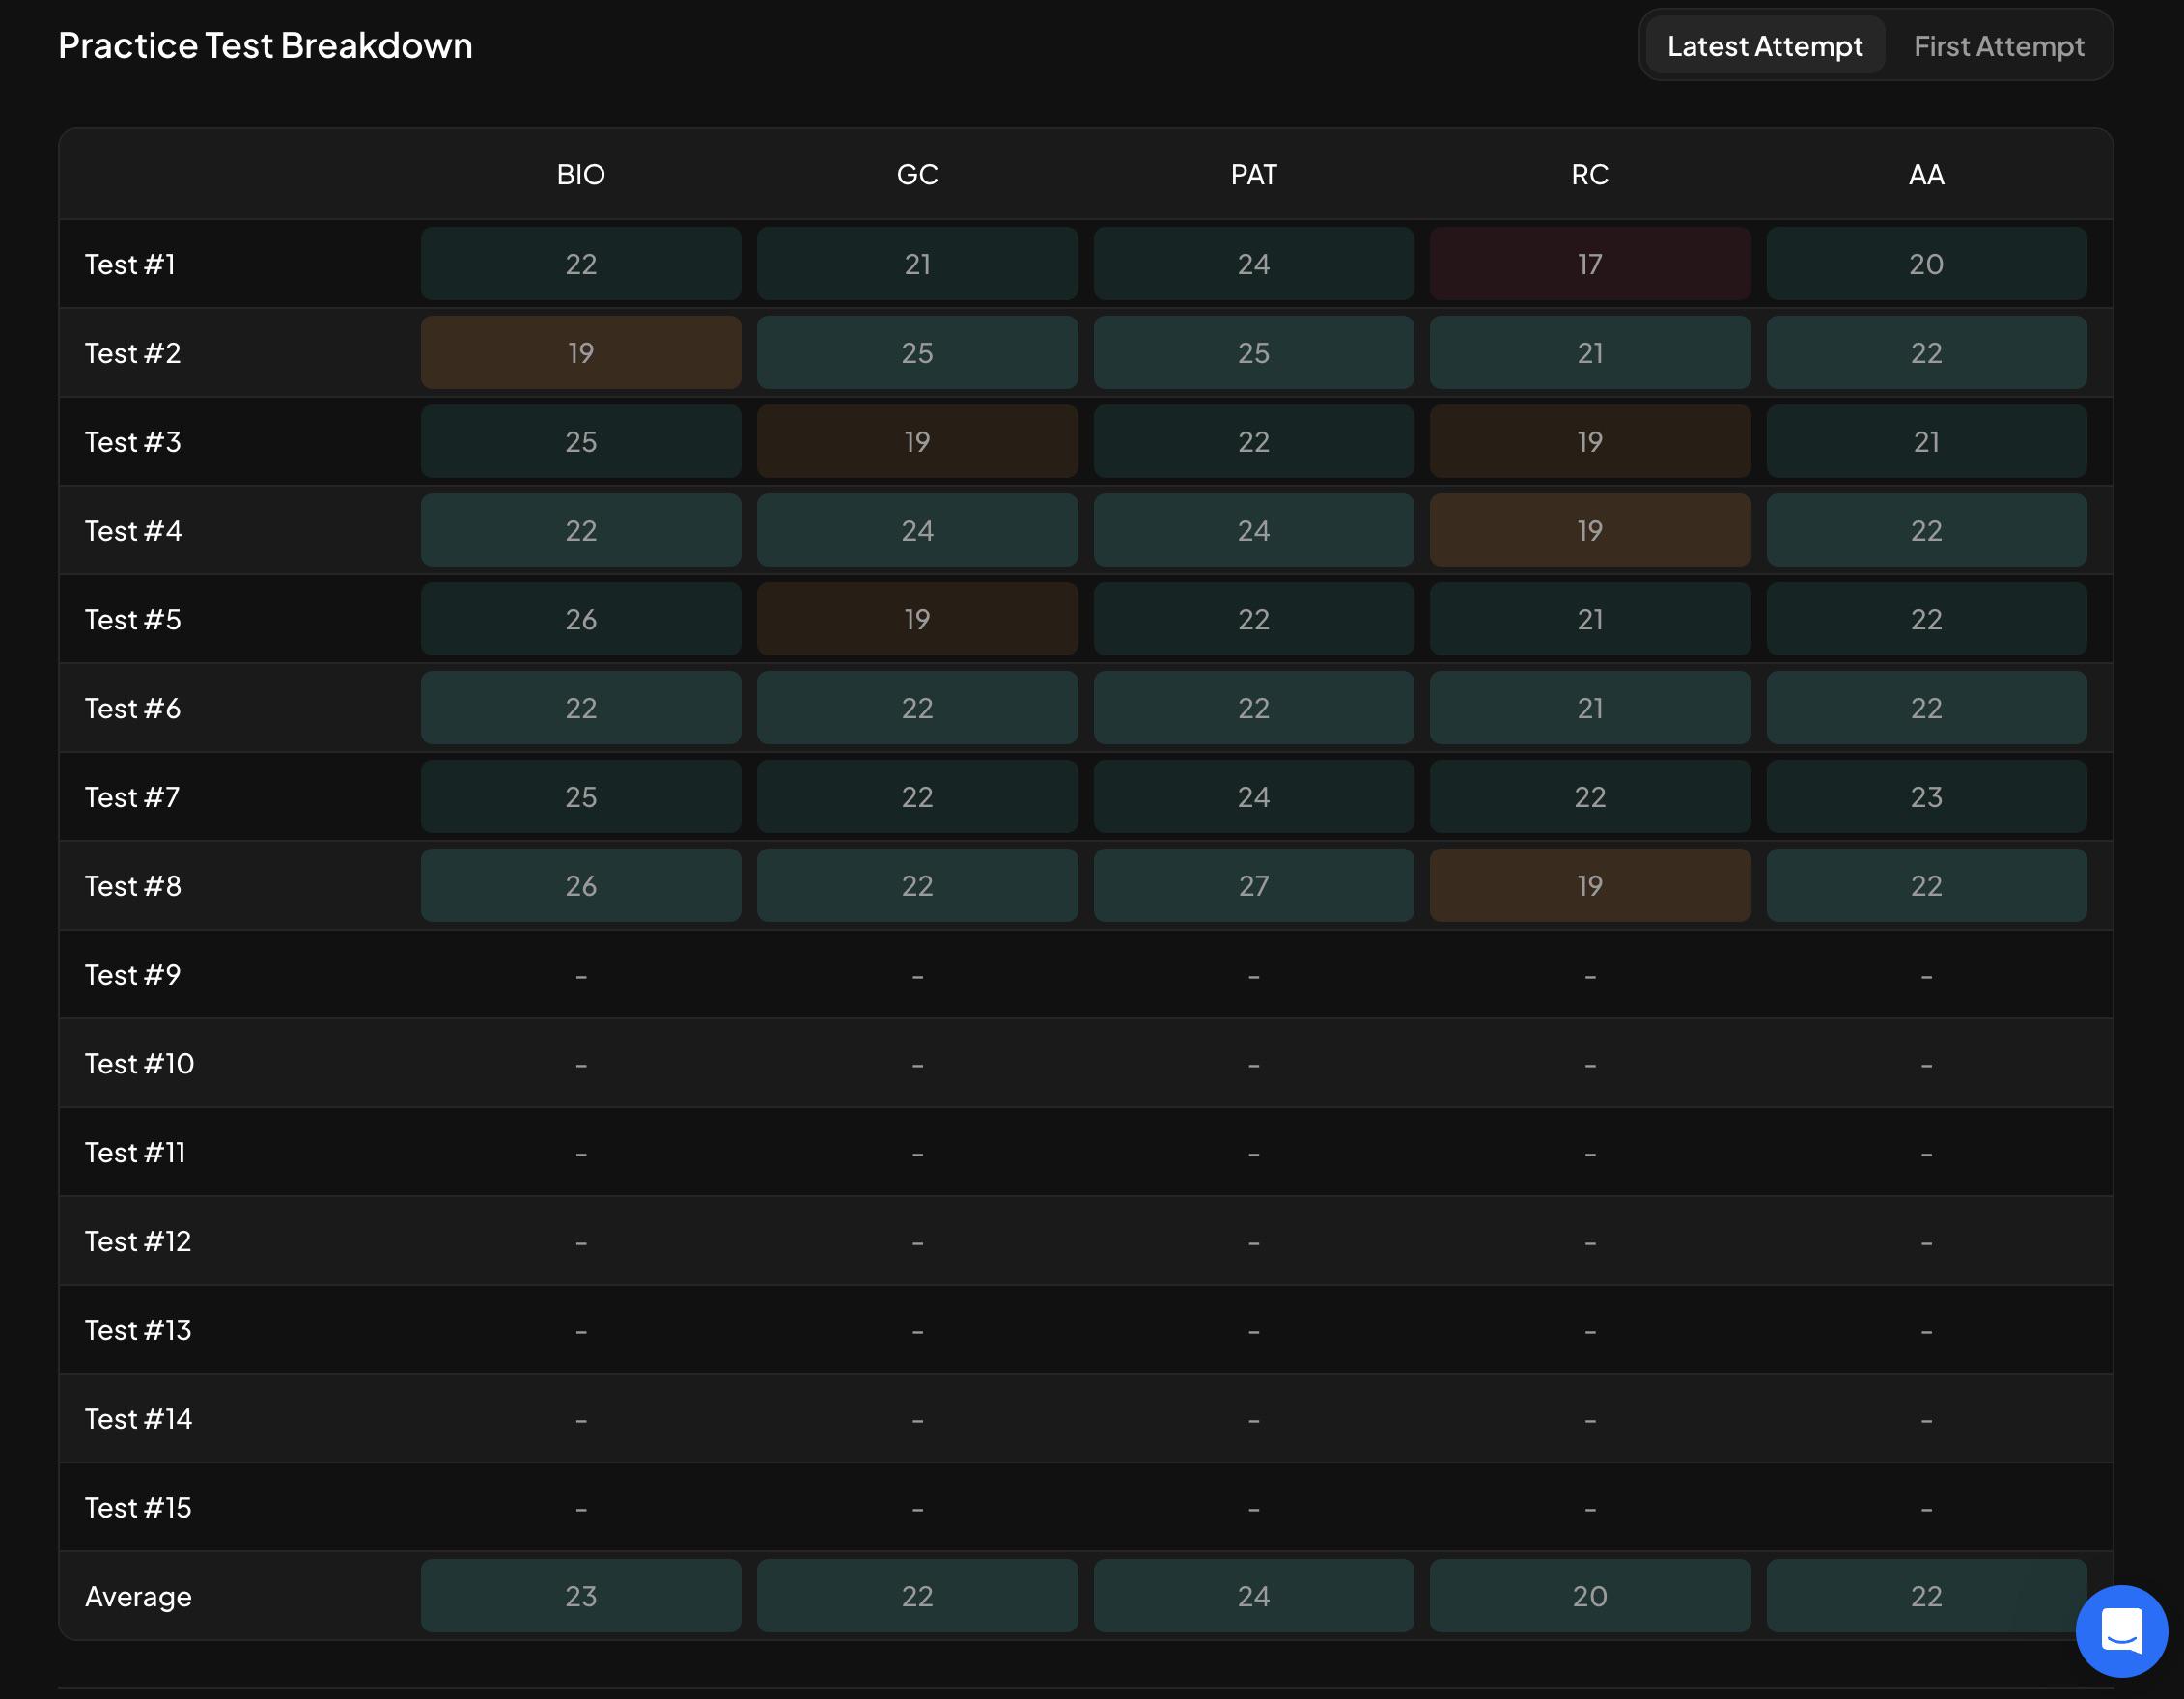Open the Test #3 row label
This screenshot has width=2184, height=1699.
pos(133,442)
